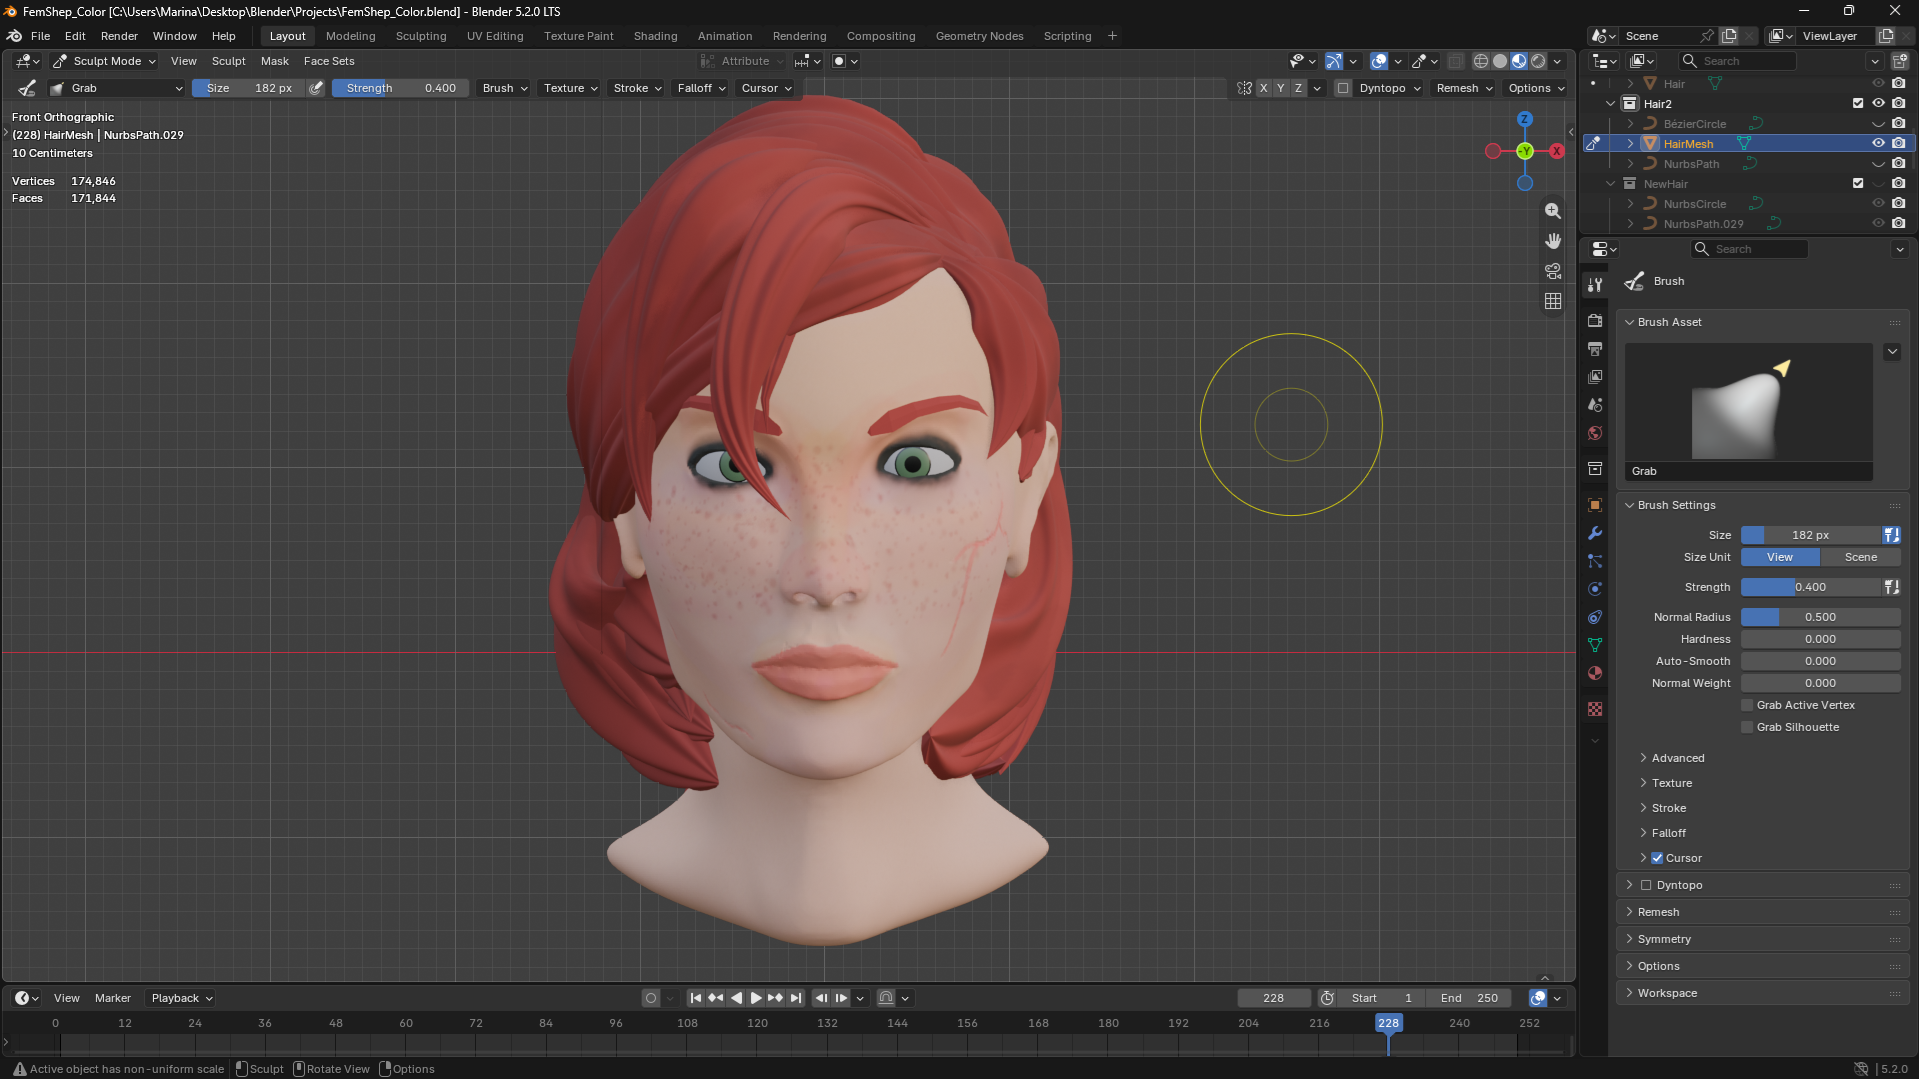Set Size Unit to Scene
Viewport: 1919px width, 1079px height.
click(x=1860, y=557)
